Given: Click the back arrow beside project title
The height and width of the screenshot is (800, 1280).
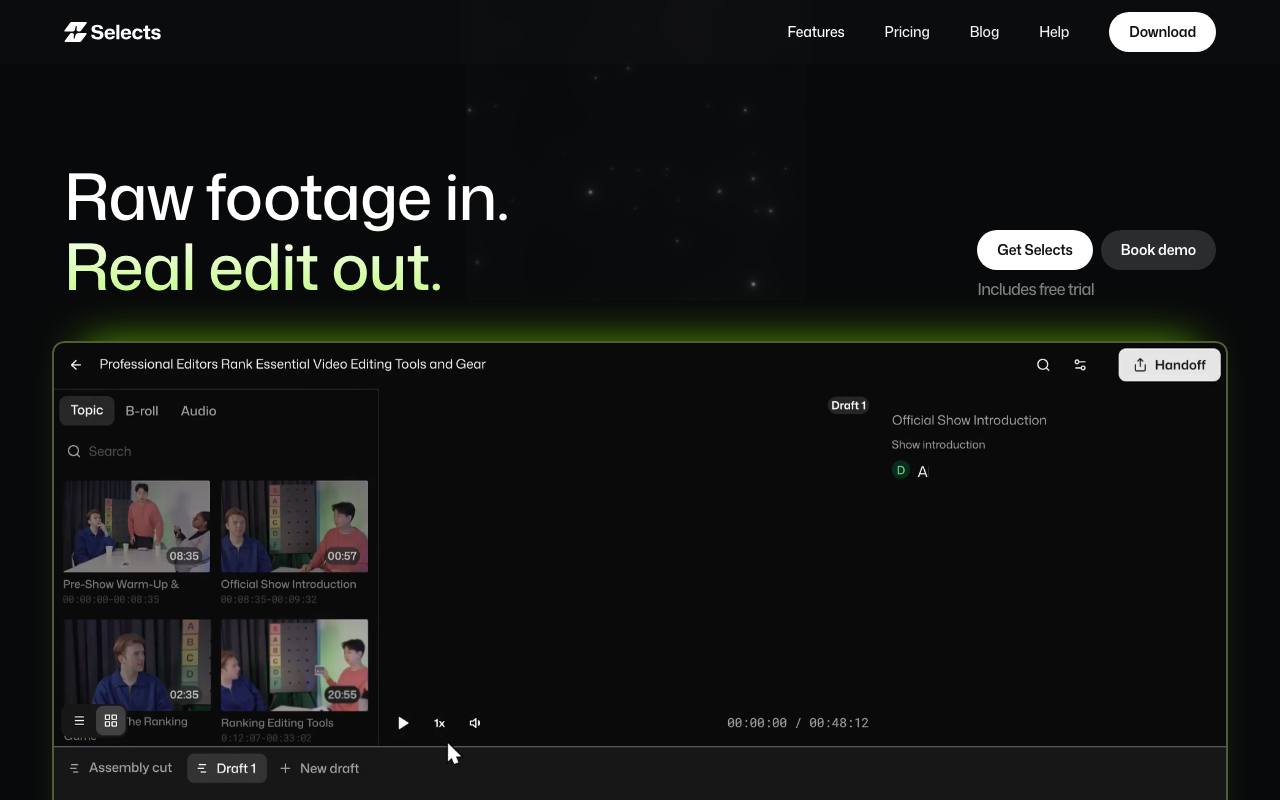Looking at the screenshot, I should pos(76,365).
